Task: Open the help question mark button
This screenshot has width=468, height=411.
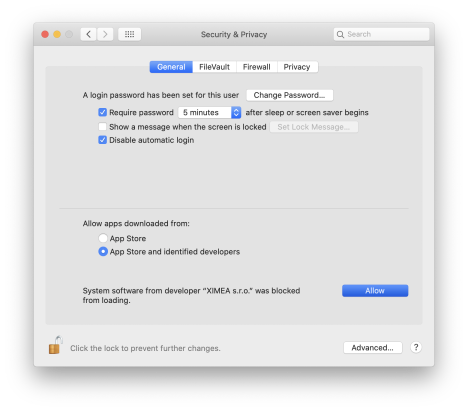Action: (416, 347)
